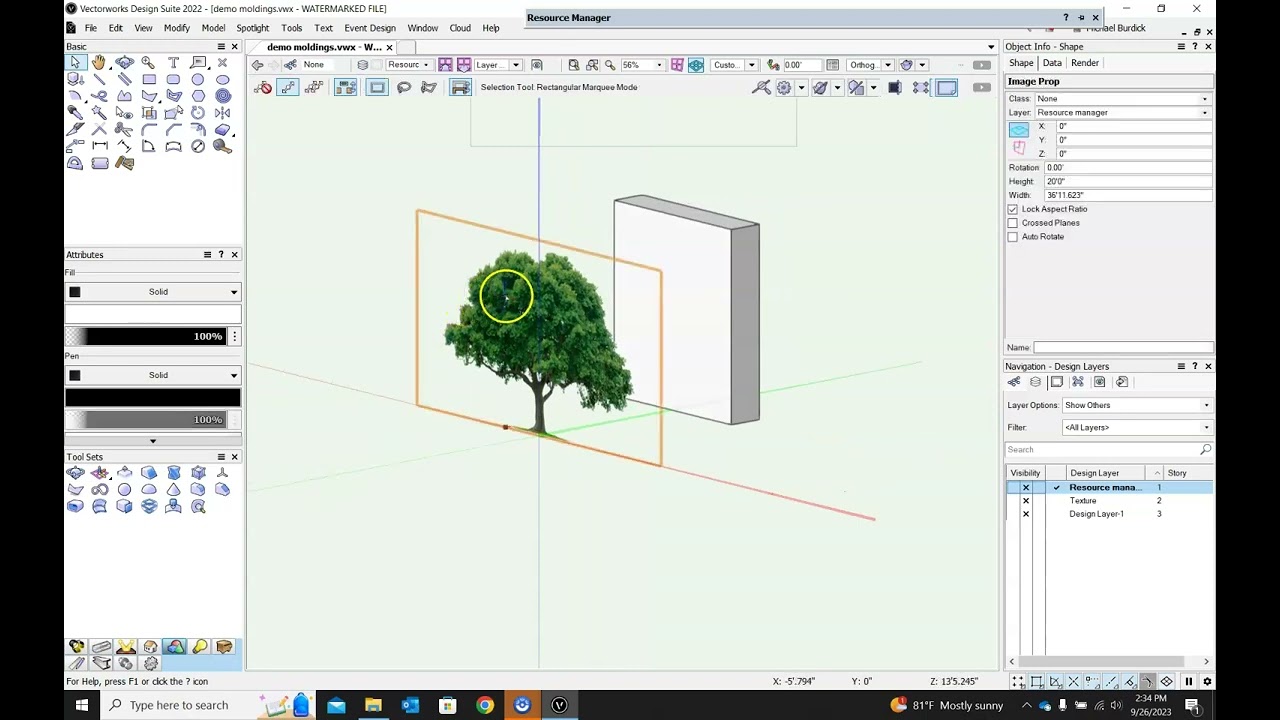The image size is (1280, 720).
Task: Select the Oval tool
Action: click(x=222, y=79)
